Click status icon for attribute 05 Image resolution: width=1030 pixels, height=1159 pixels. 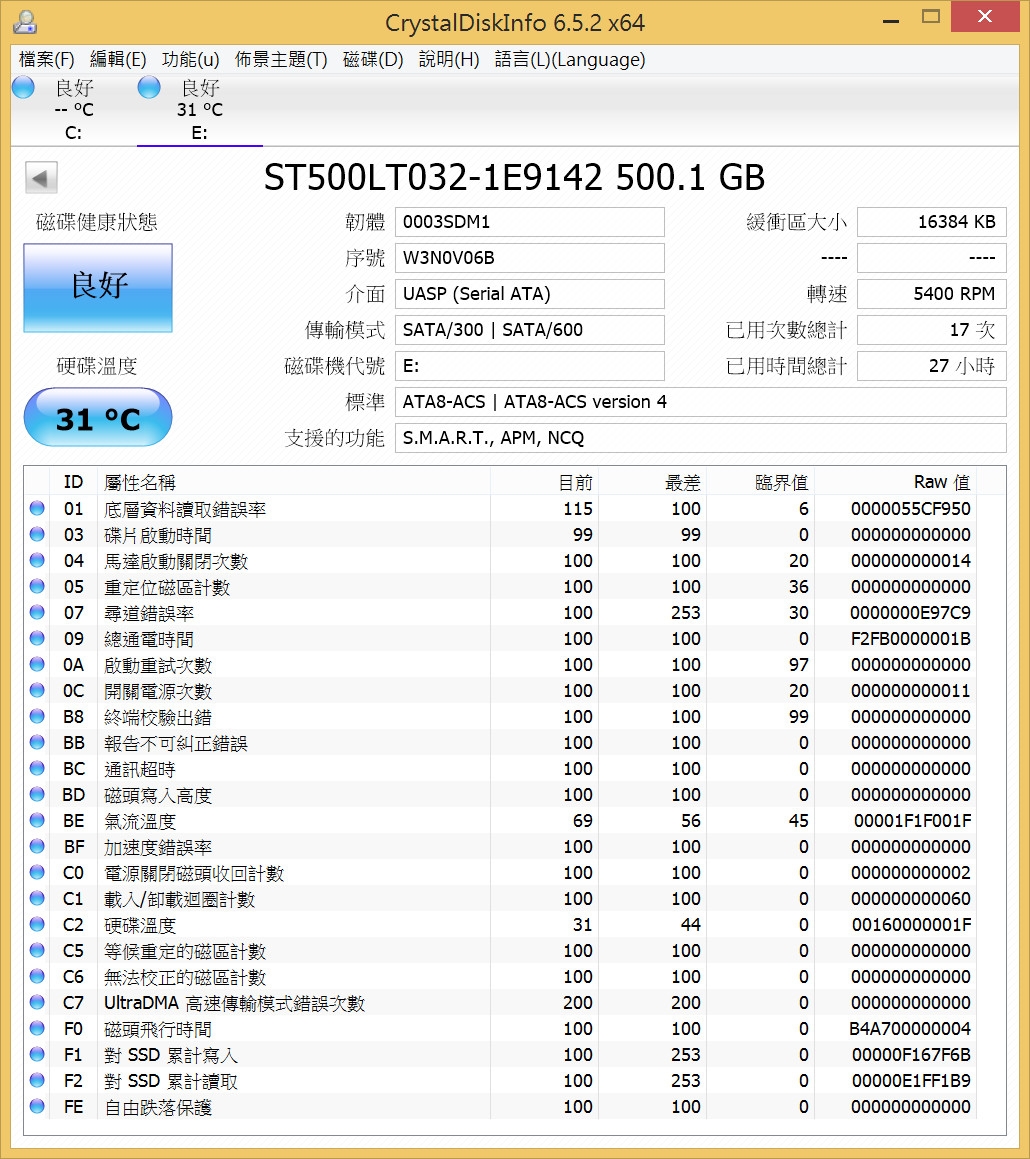click(37, 586)
